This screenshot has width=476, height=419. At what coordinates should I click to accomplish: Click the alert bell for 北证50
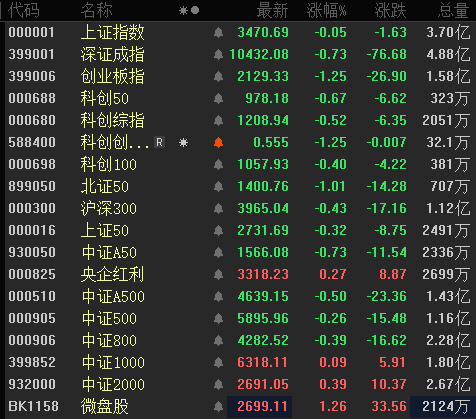(218, 187)
